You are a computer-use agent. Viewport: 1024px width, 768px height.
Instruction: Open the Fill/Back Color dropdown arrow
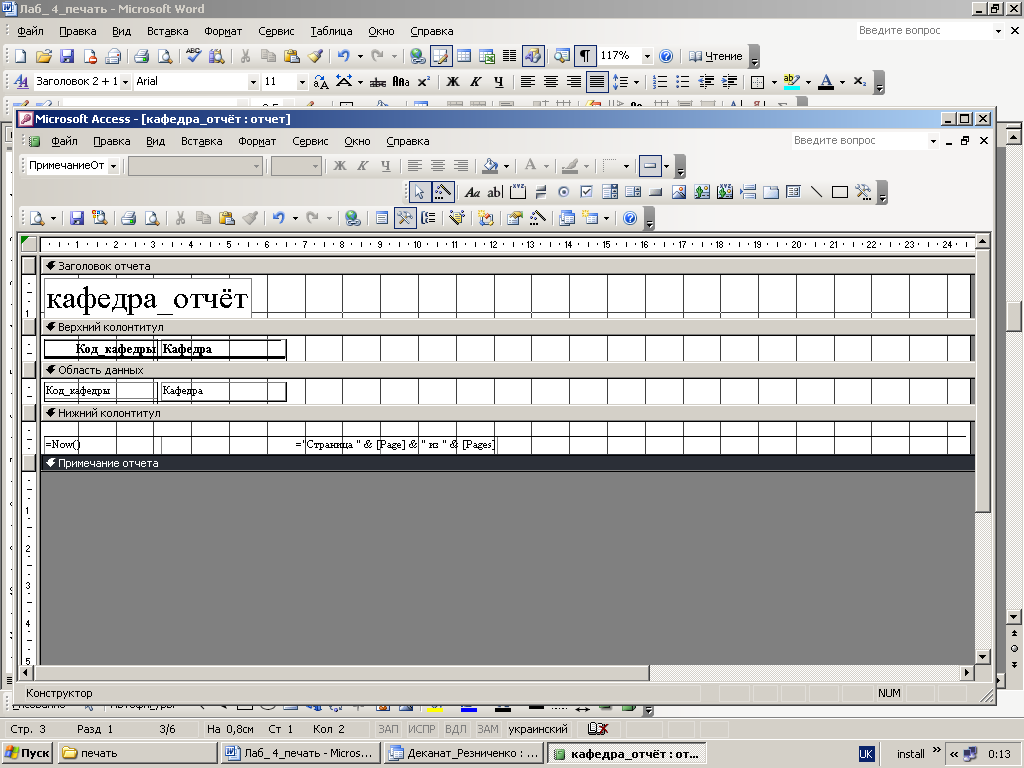click(506, 166)
